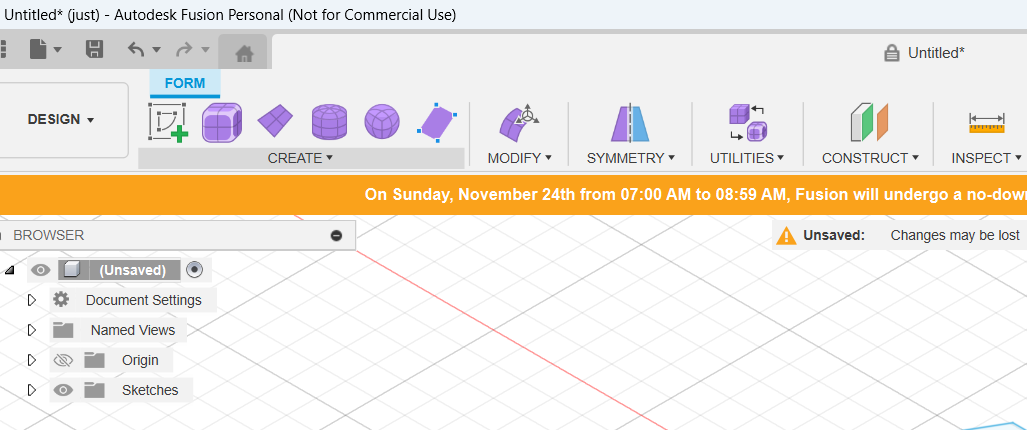
Task: Select the Plane form tool
Action: pyautogui.click(x=275, y=122)
